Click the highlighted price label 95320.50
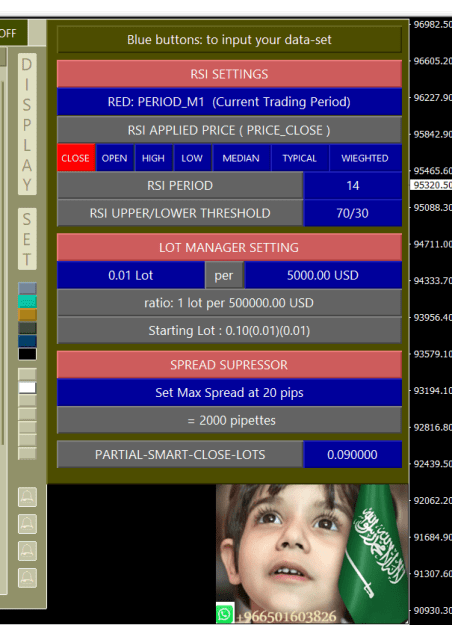 pos(432,185)
